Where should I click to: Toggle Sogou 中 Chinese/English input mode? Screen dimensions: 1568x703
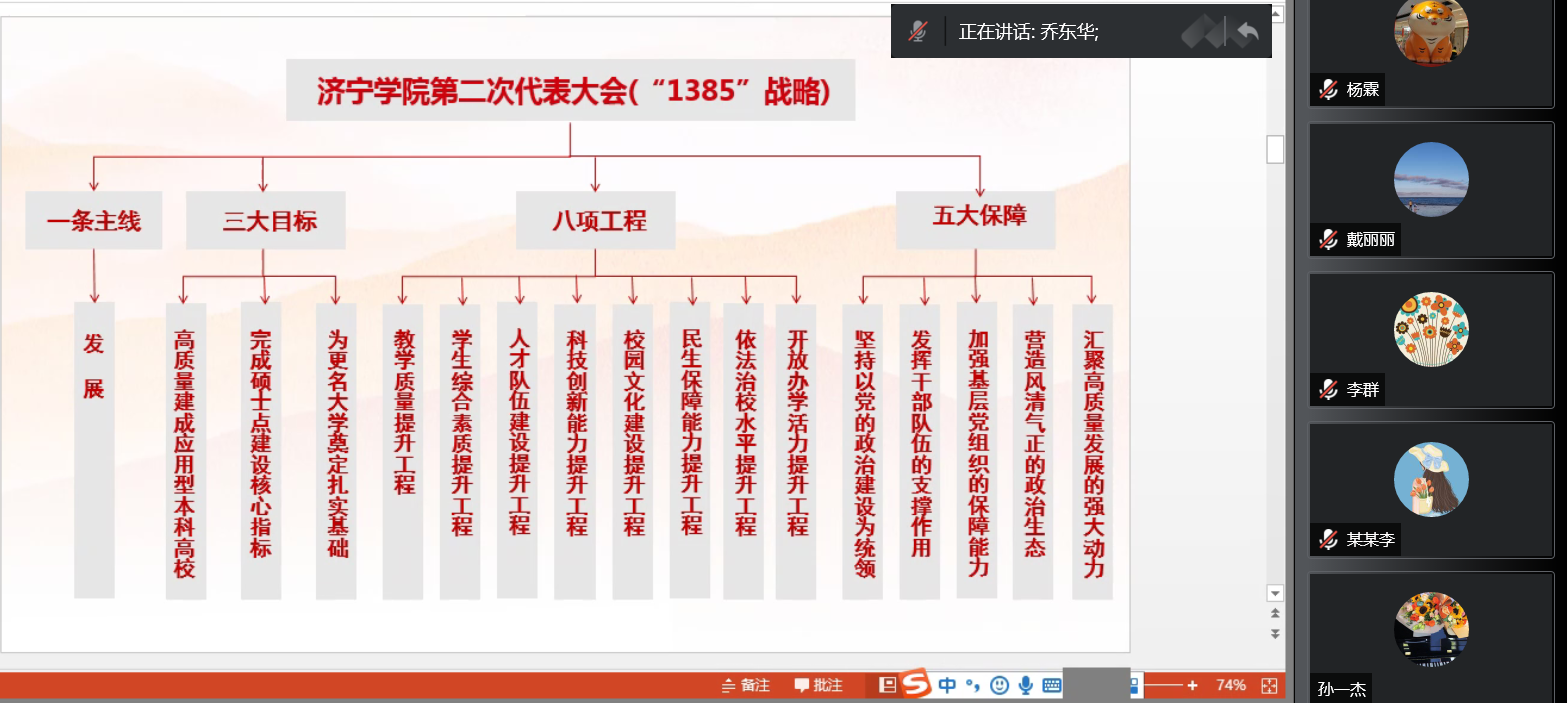(x=947, y=685)
